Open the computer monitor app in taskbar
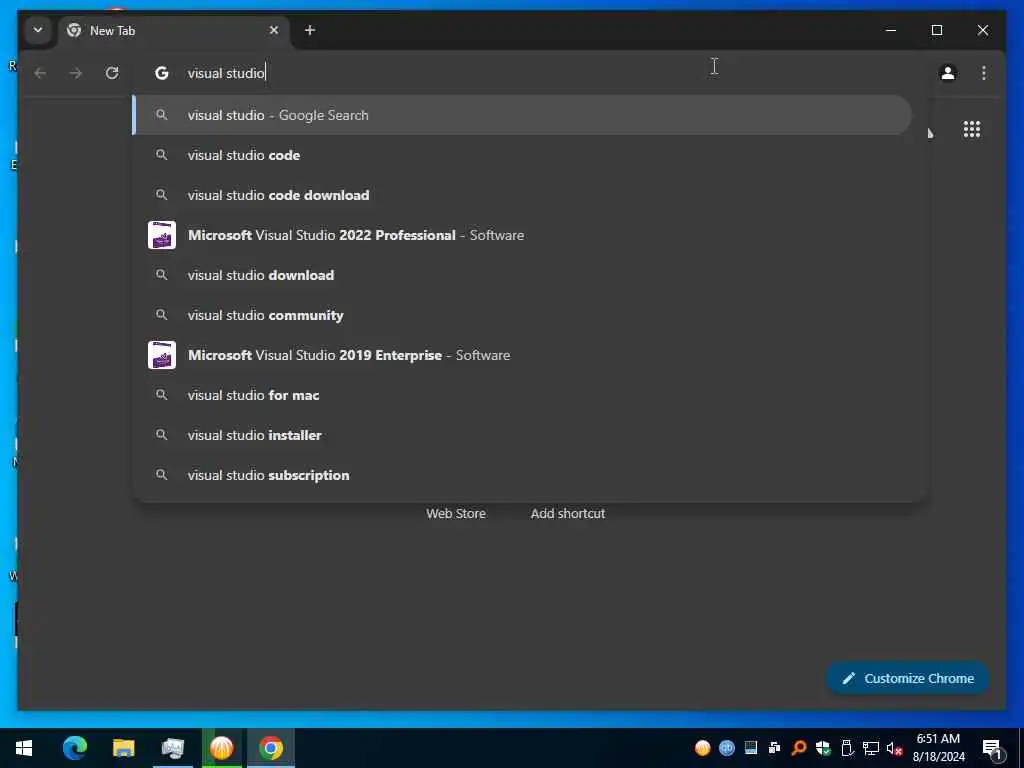 [172, 748]
